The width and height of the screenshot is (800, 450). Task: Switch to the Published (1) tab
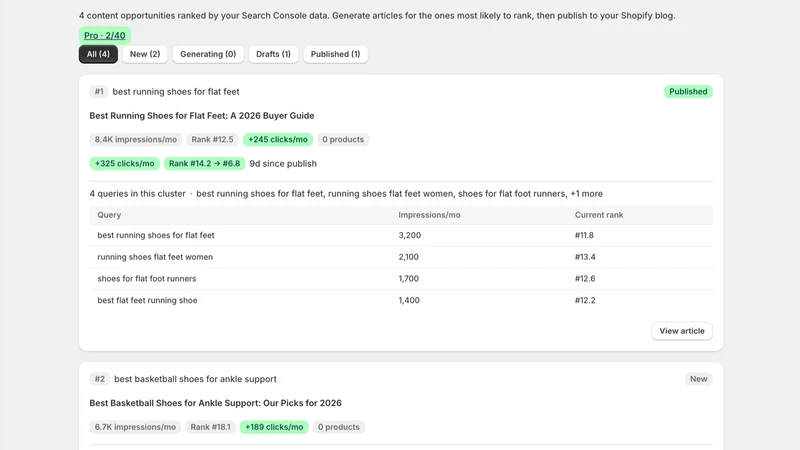pos(335,54)
